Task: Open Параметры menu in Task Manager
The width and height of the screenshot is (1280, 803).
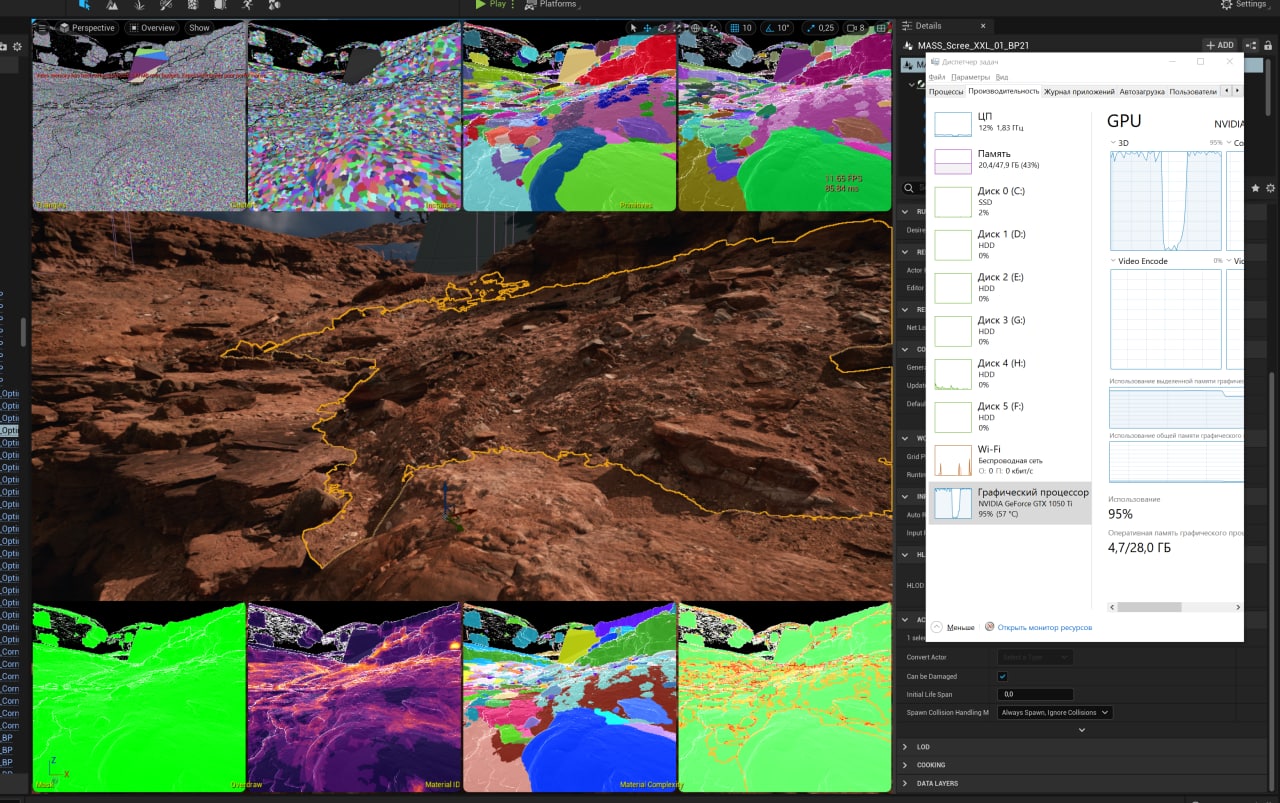Action: [970, 77]
